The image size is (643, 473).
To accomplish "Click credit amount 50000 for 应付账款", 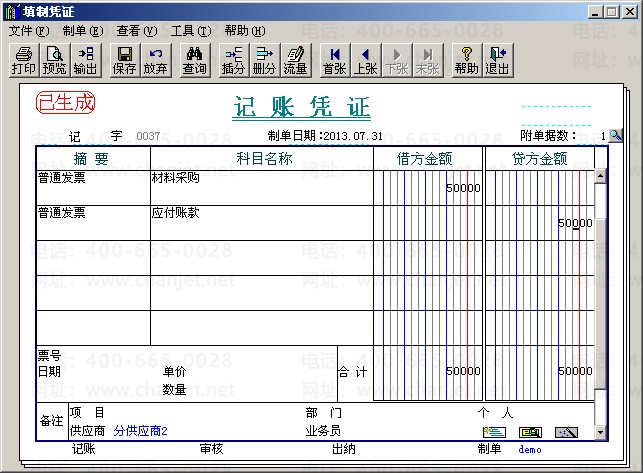I will [575, 223].
